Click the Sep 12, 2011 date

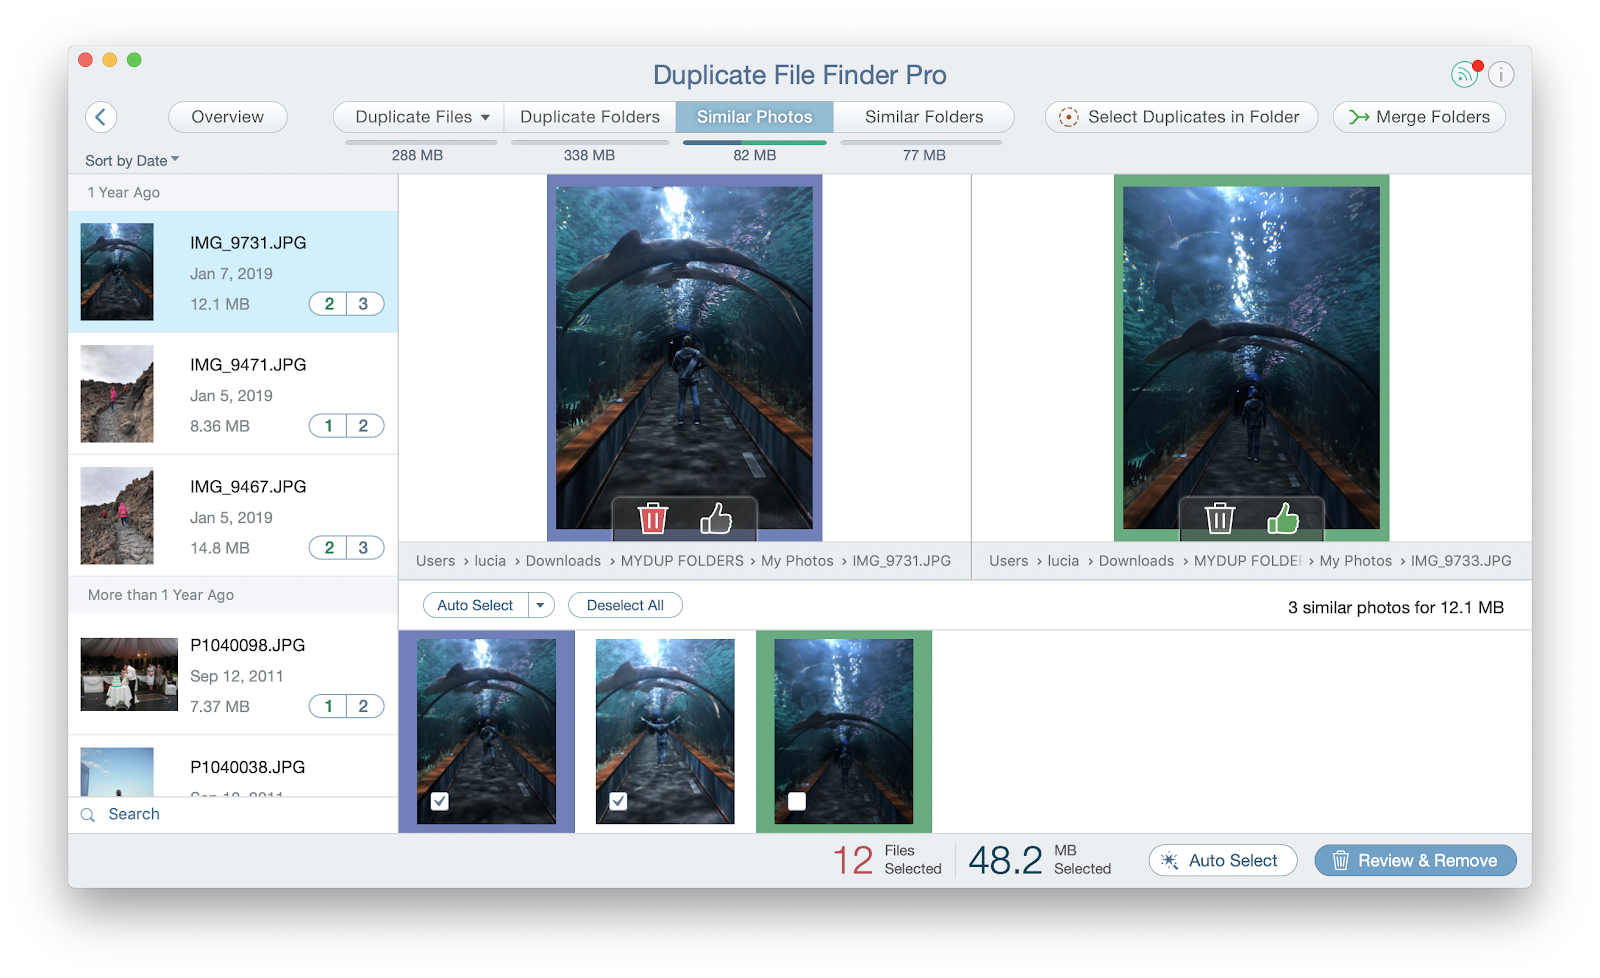(x=237, y=676)
